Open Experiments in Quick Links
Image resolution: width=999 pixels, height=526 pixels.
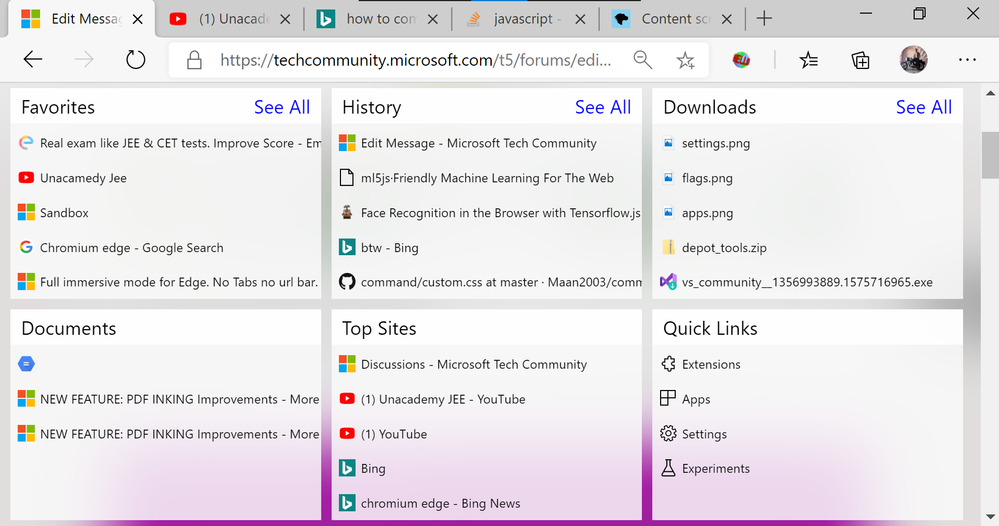tap(715, 469)
